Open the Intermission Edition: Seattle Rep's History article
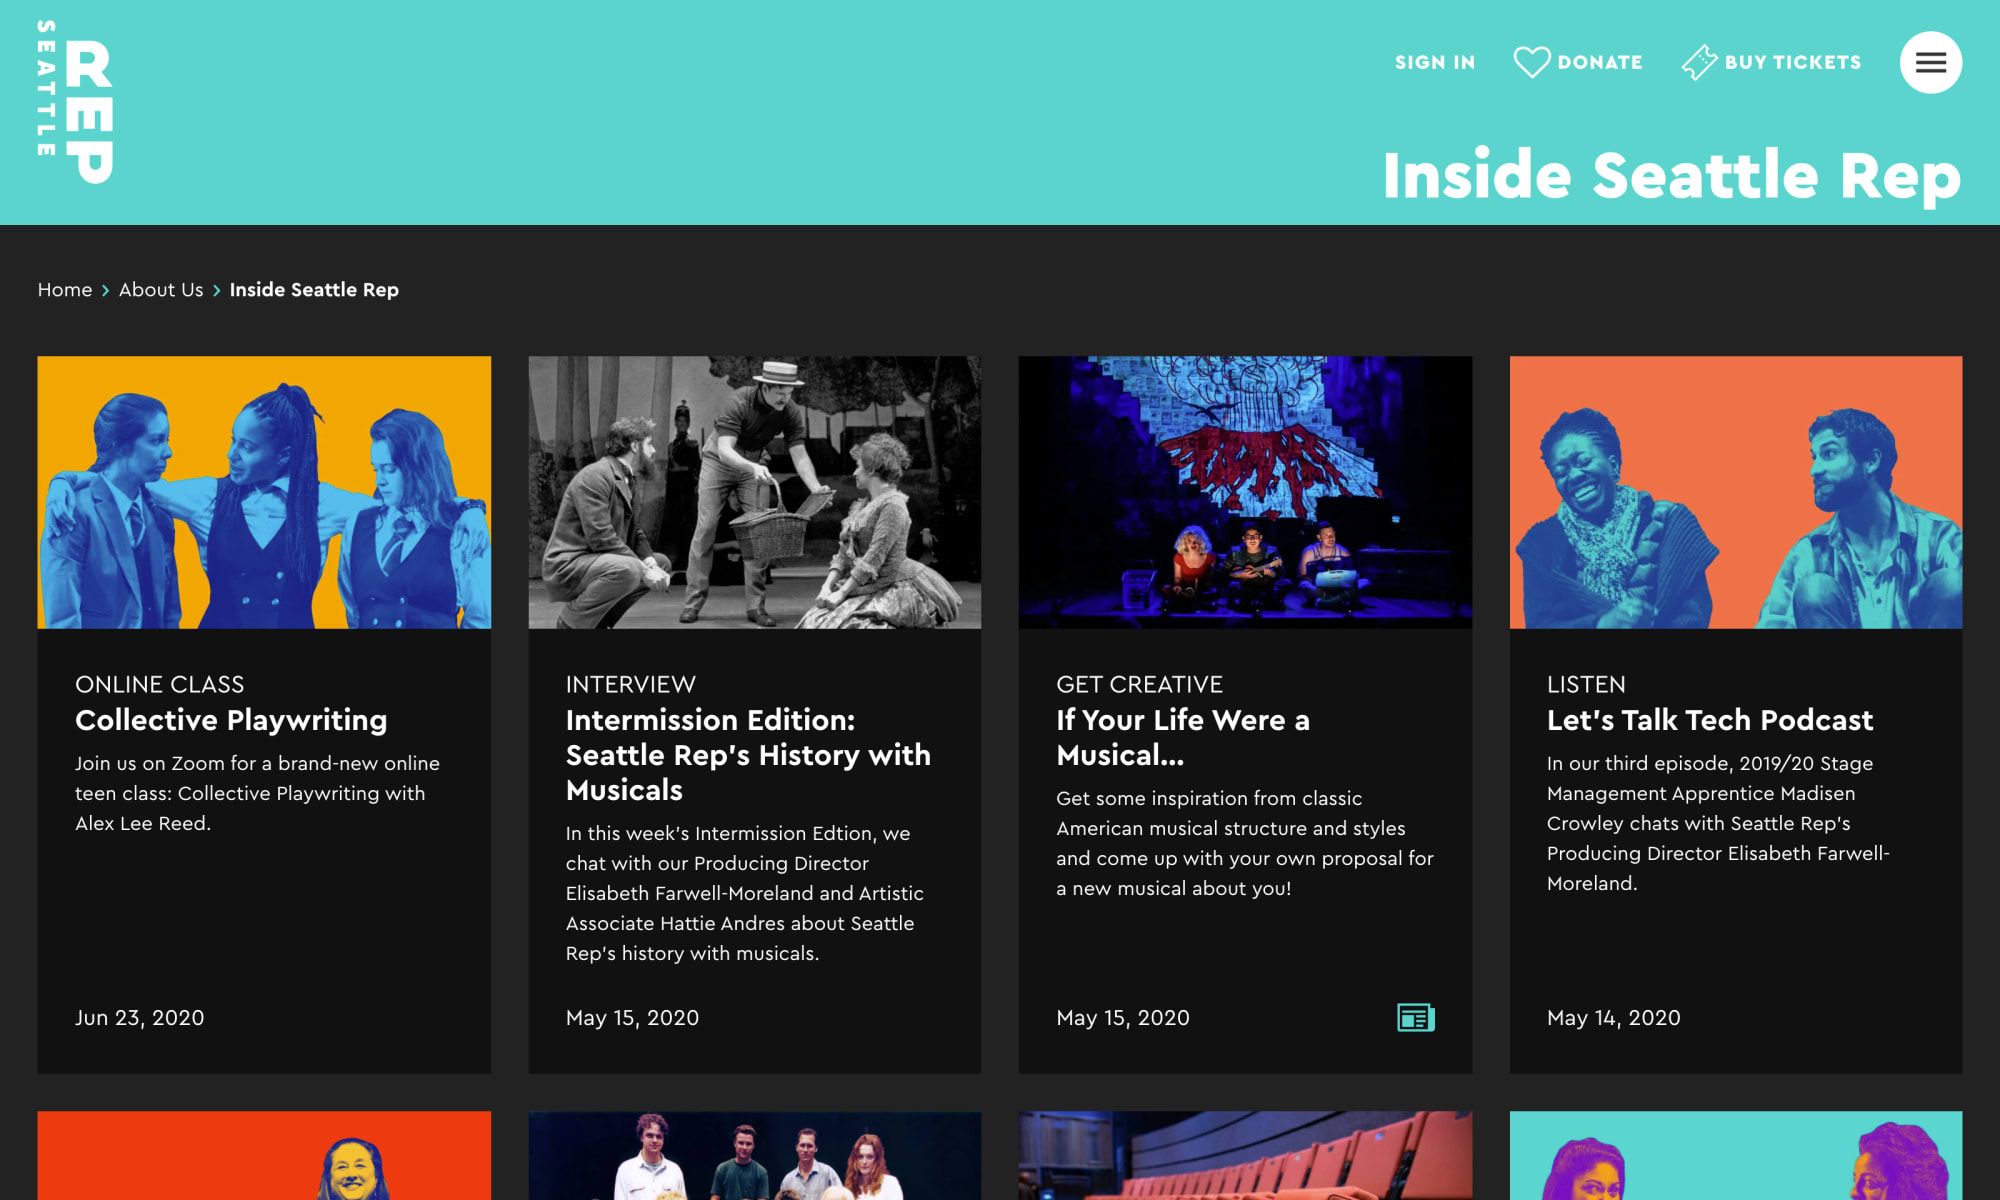2000x1200 pixels. (x=747, y=754)
